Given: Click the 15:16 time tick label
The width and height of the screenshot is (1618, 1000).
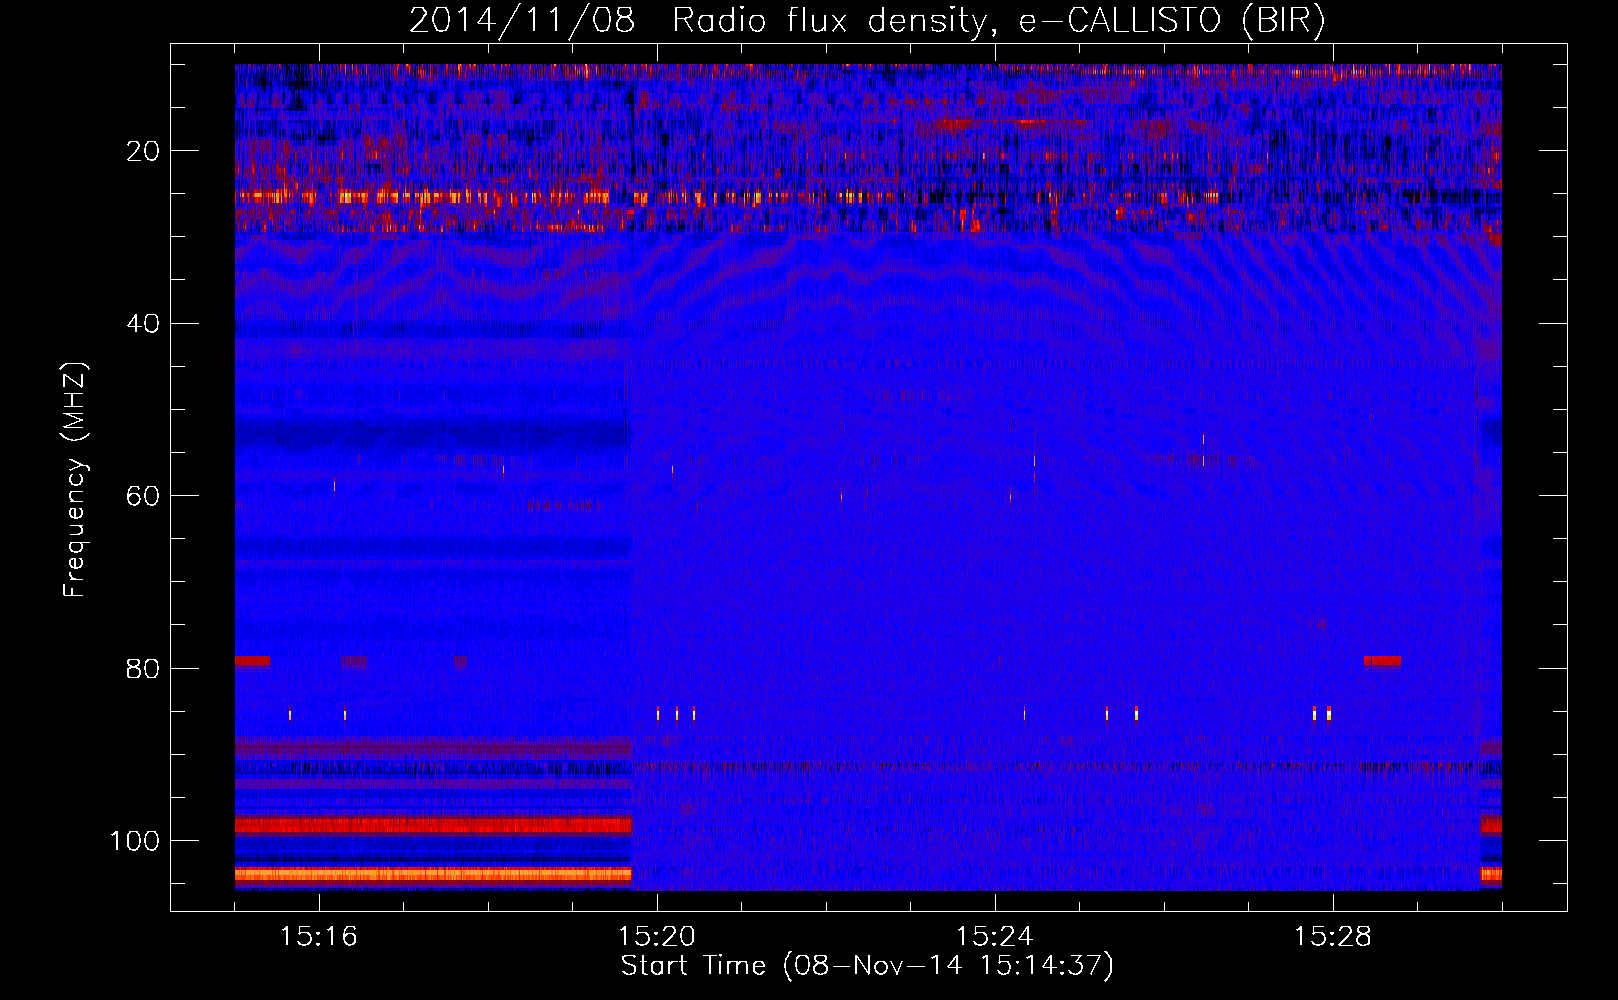Looking at the screenshot, I should pyautogui.click(x=319, y=937).
